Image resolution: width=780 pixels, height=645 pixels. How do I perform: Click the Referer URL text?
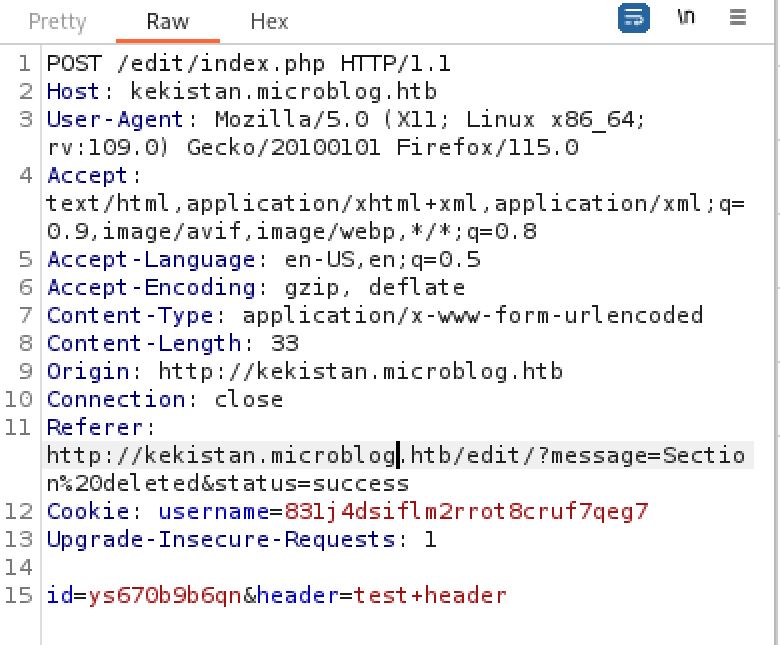click(x=395, y=457)
